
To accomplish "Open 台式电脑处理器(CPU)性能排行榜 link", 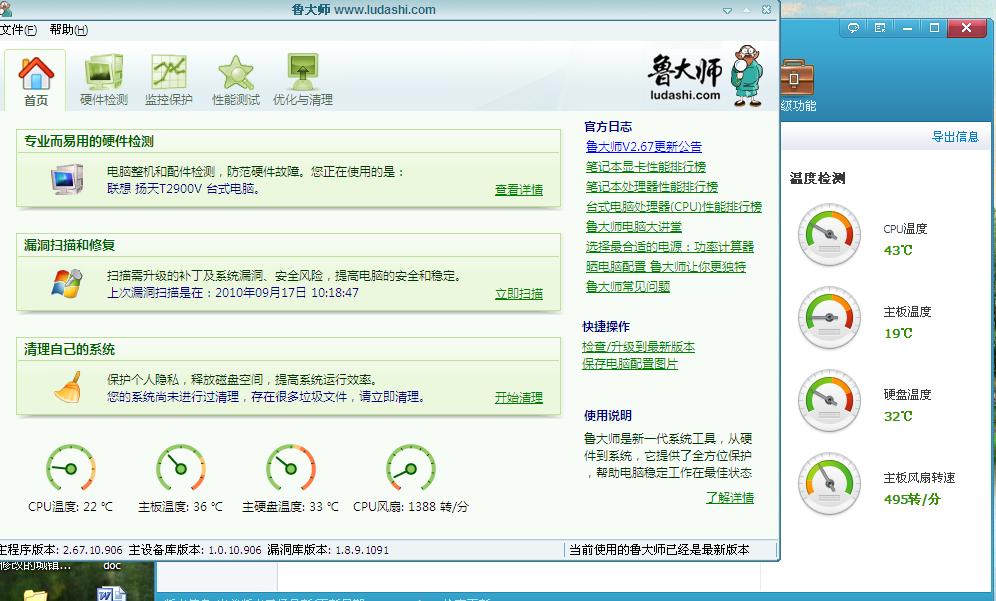I will [x=673, y=206].
